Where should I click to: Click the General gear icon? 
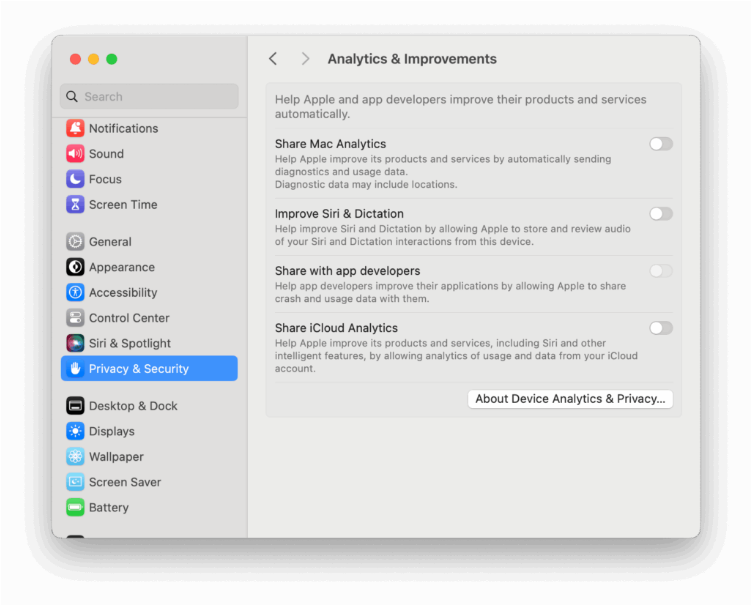[x=75, y=242]
